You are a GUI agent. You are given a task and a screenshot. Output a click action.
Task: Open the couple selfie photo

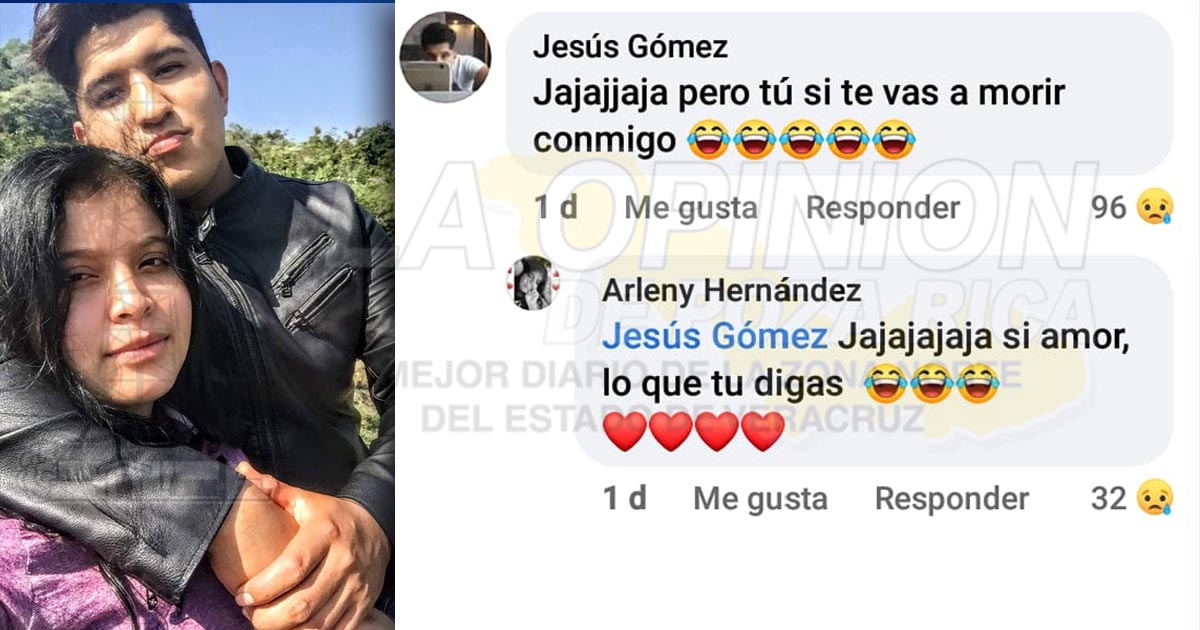pos(197,316)
